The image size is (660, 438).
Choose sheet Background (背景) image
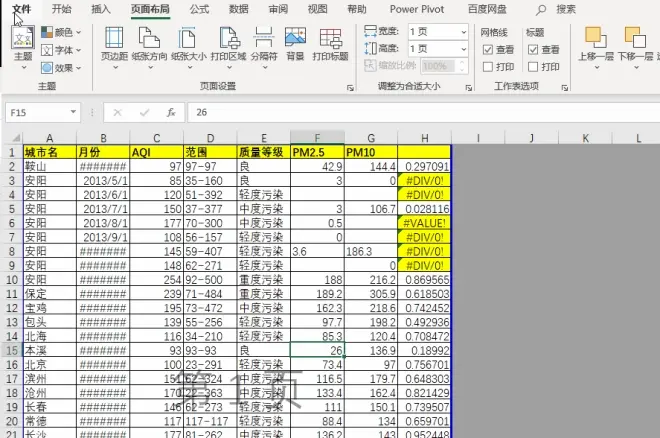(295, 44)
